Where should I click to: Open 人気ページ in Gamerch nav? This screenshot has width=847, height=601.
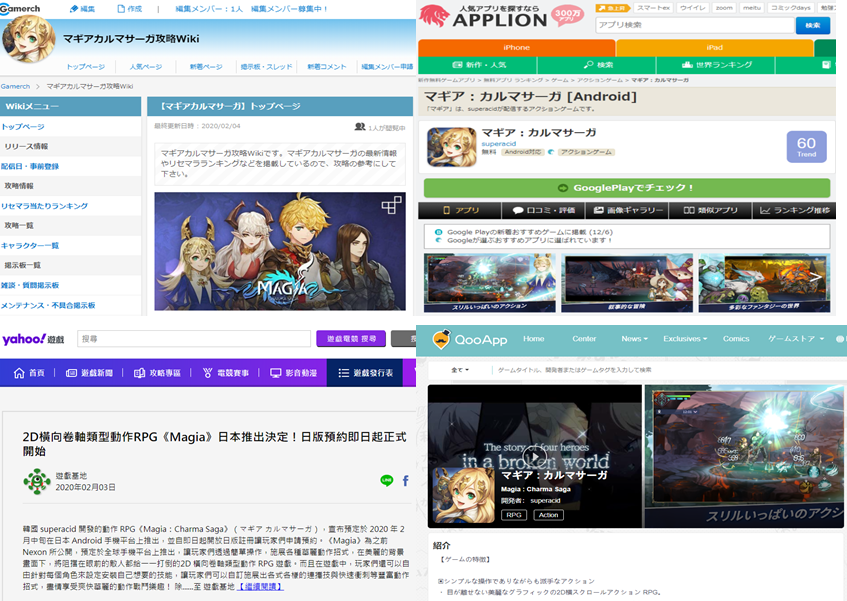pyautogui.click(x=146, y=67)
